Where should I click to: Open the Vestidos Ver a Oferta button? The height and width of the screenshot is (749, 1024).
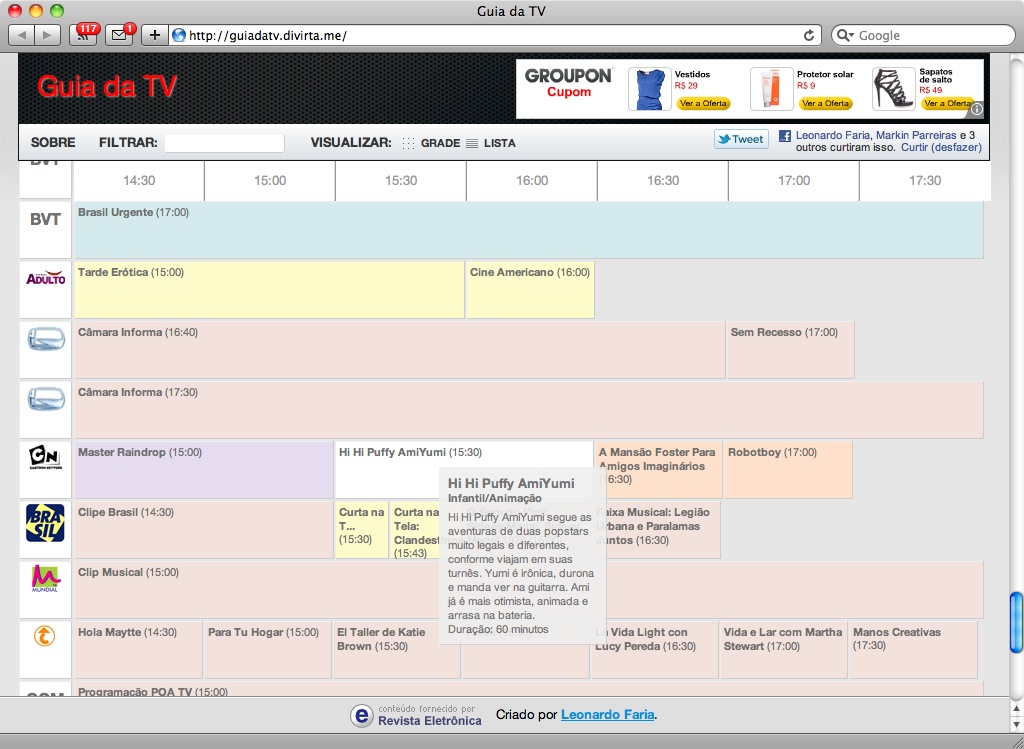click(x=702, y=103)
